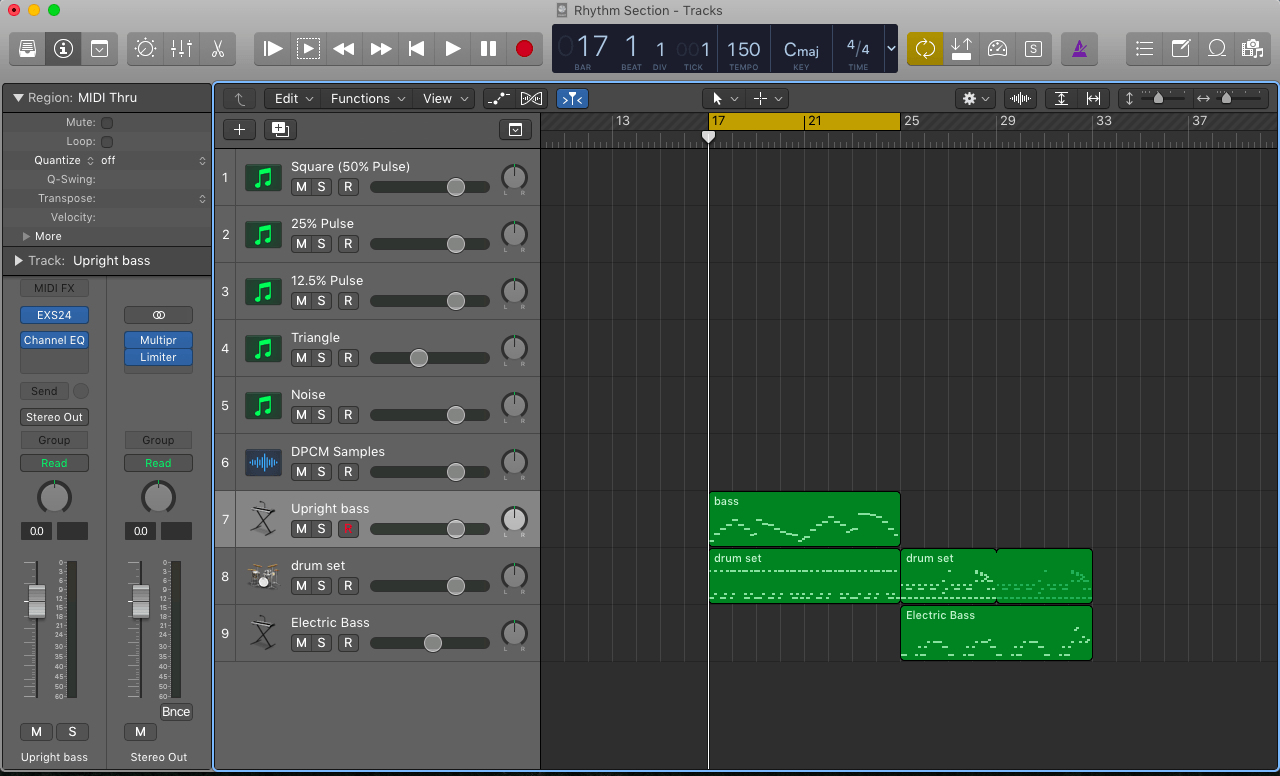Click the EXS24 instrument slot
1280x776 pixels.
[x=54, y=314]
